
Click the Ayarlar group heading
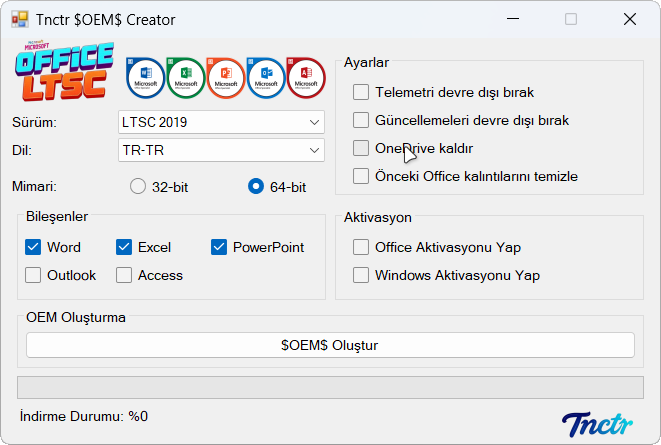click(366, 62)
